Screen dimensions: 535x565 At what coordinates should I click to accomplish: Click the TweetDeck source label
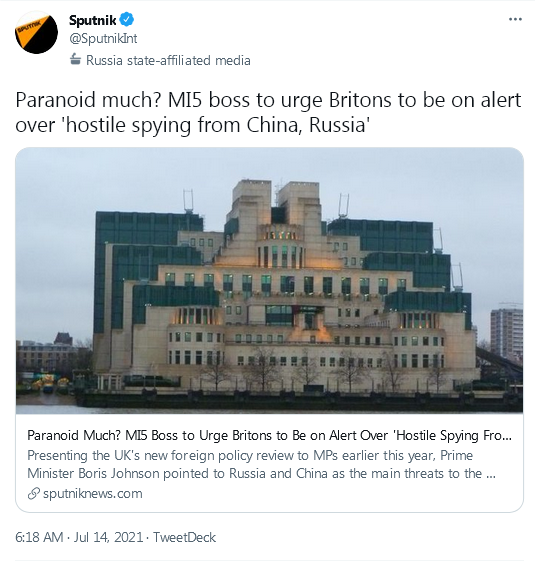point(184,538)
